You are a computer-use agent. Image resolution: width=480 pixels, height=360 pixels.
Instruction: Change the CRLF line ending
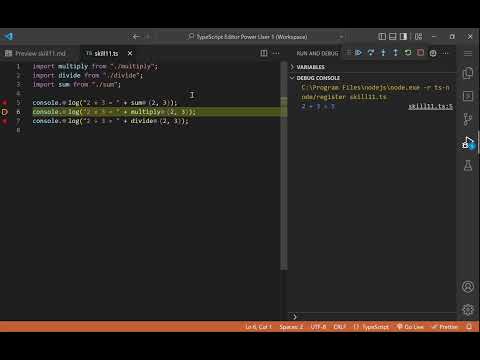[339, 327]
